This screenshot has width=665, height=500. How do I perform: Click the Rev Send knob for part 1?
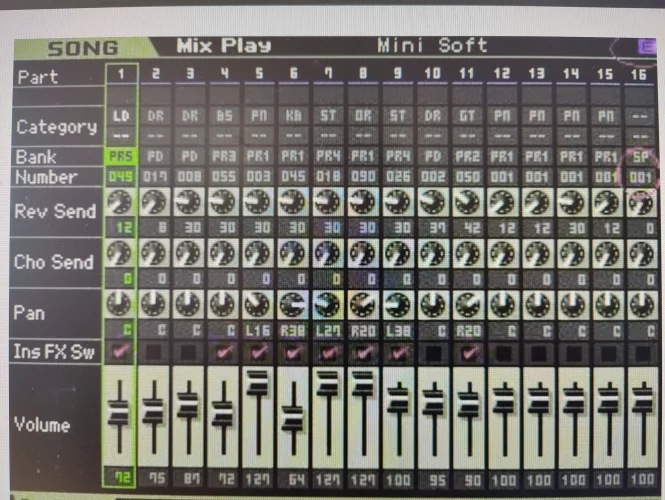(x=119, y=203)
